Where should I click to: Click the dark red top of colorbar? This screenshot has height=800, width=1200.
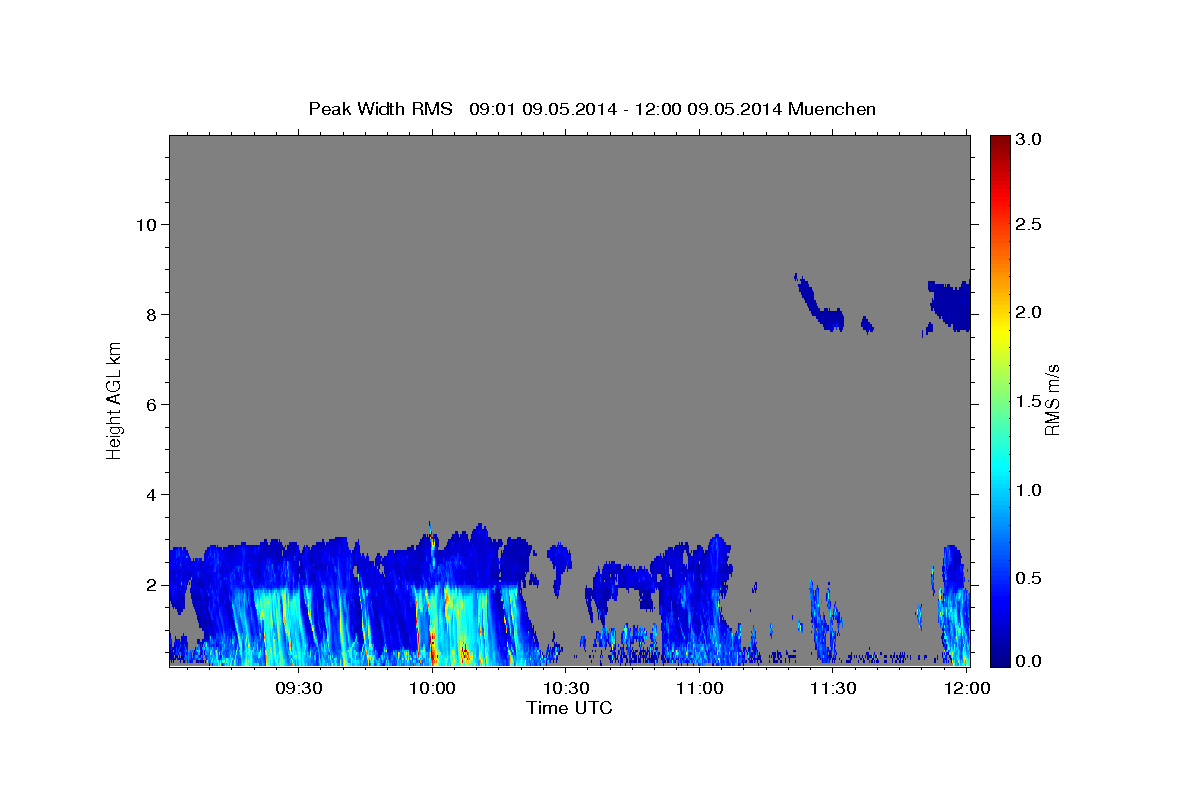(x=999, y=142)
